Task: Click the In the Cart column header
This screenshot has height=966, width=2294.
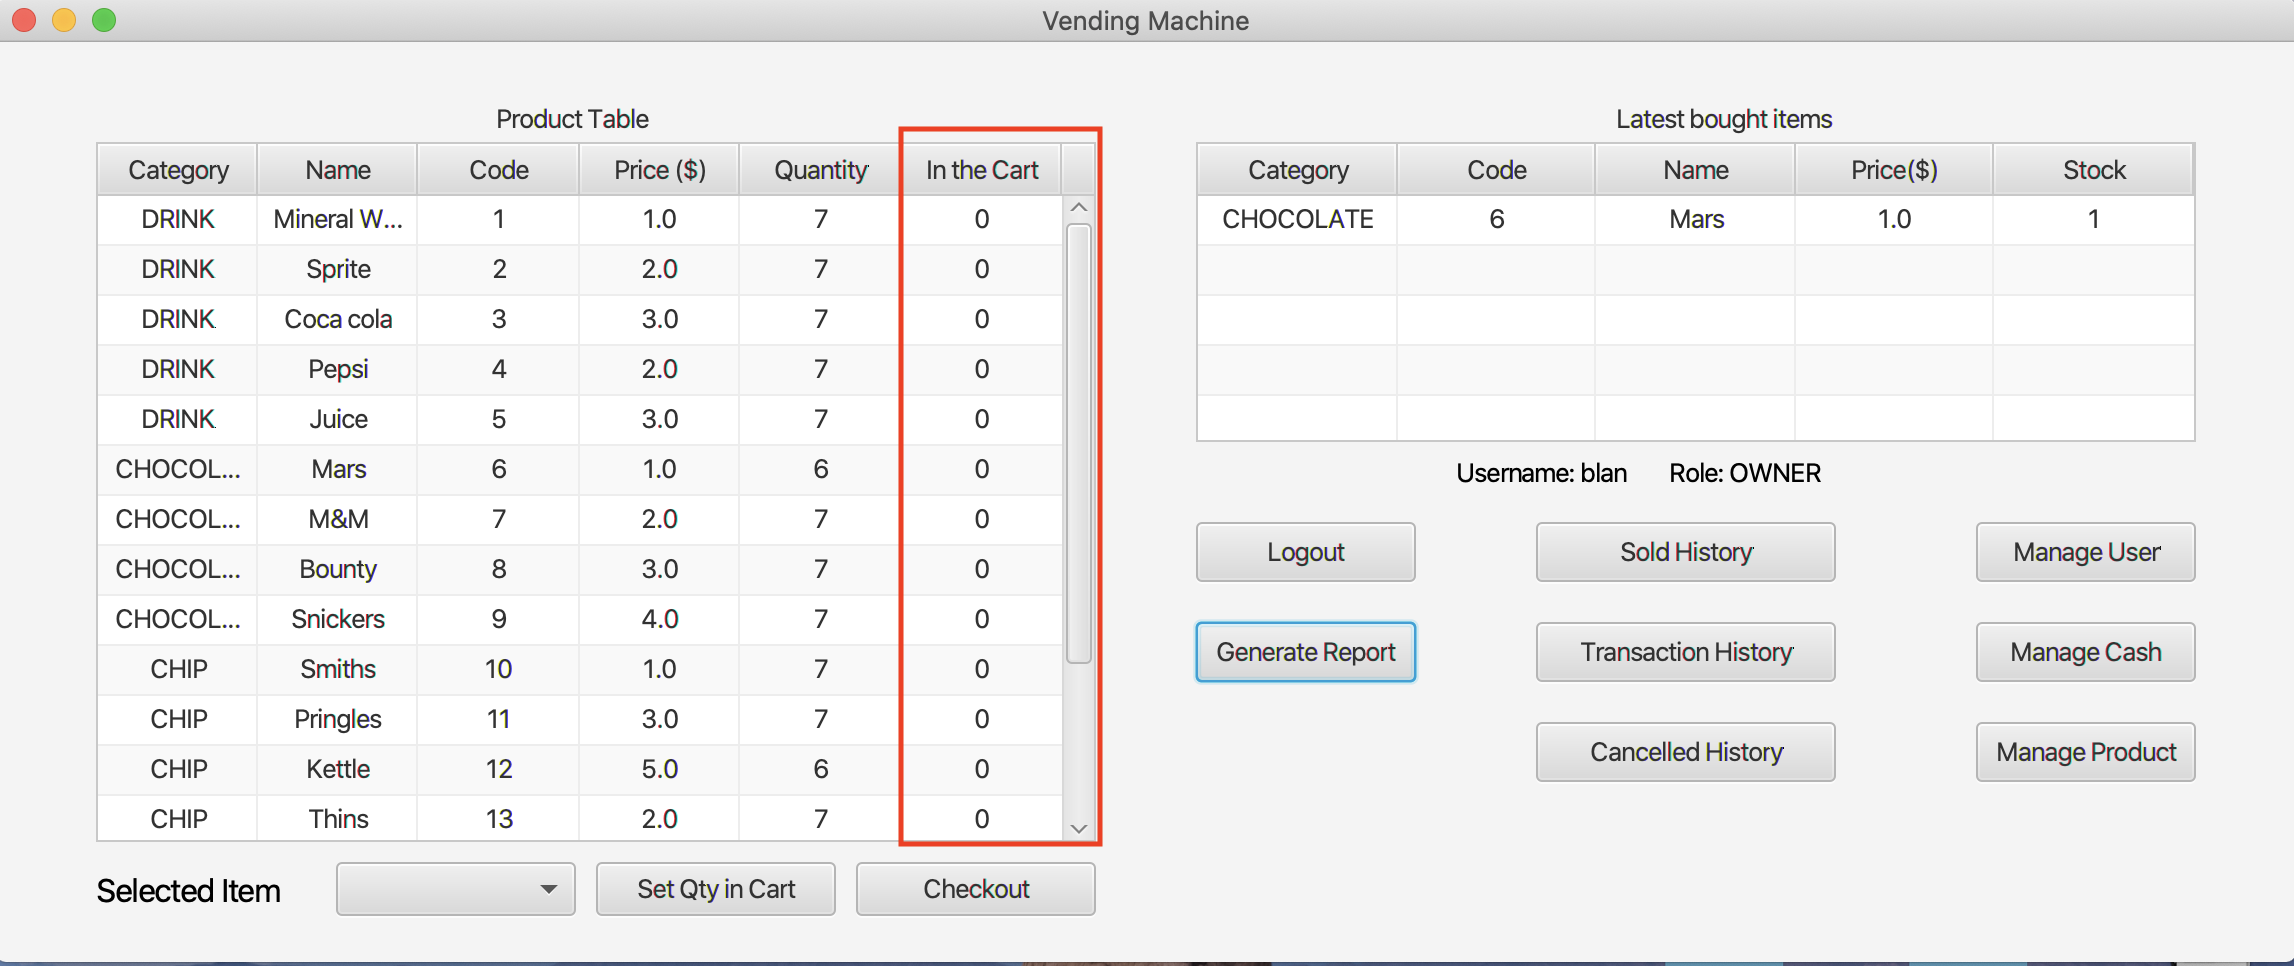Action: (981, 170)
